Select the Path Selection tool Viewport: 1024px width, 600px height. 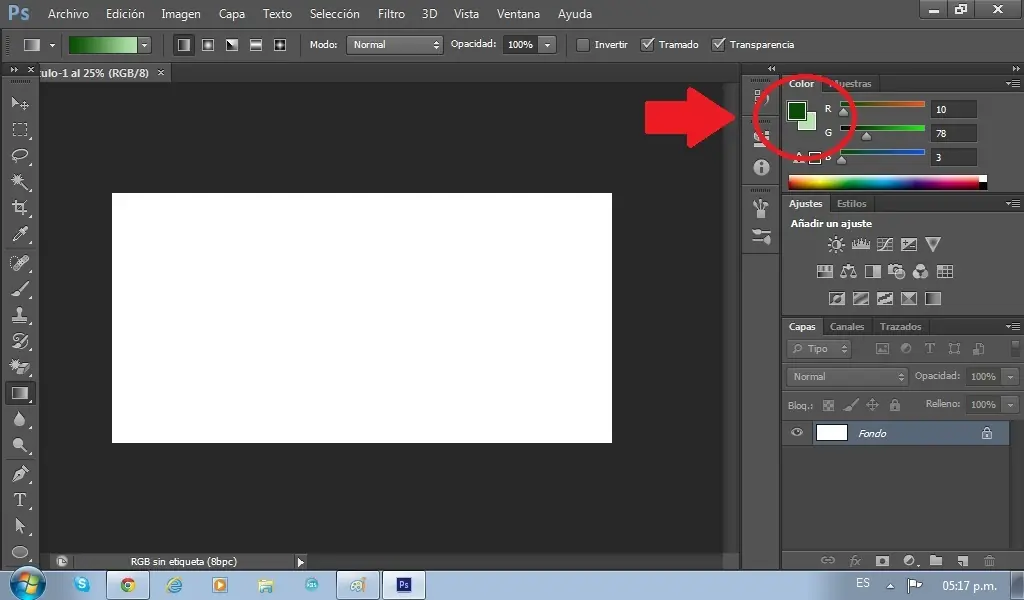pyautogui.click(x=20, y=526)
